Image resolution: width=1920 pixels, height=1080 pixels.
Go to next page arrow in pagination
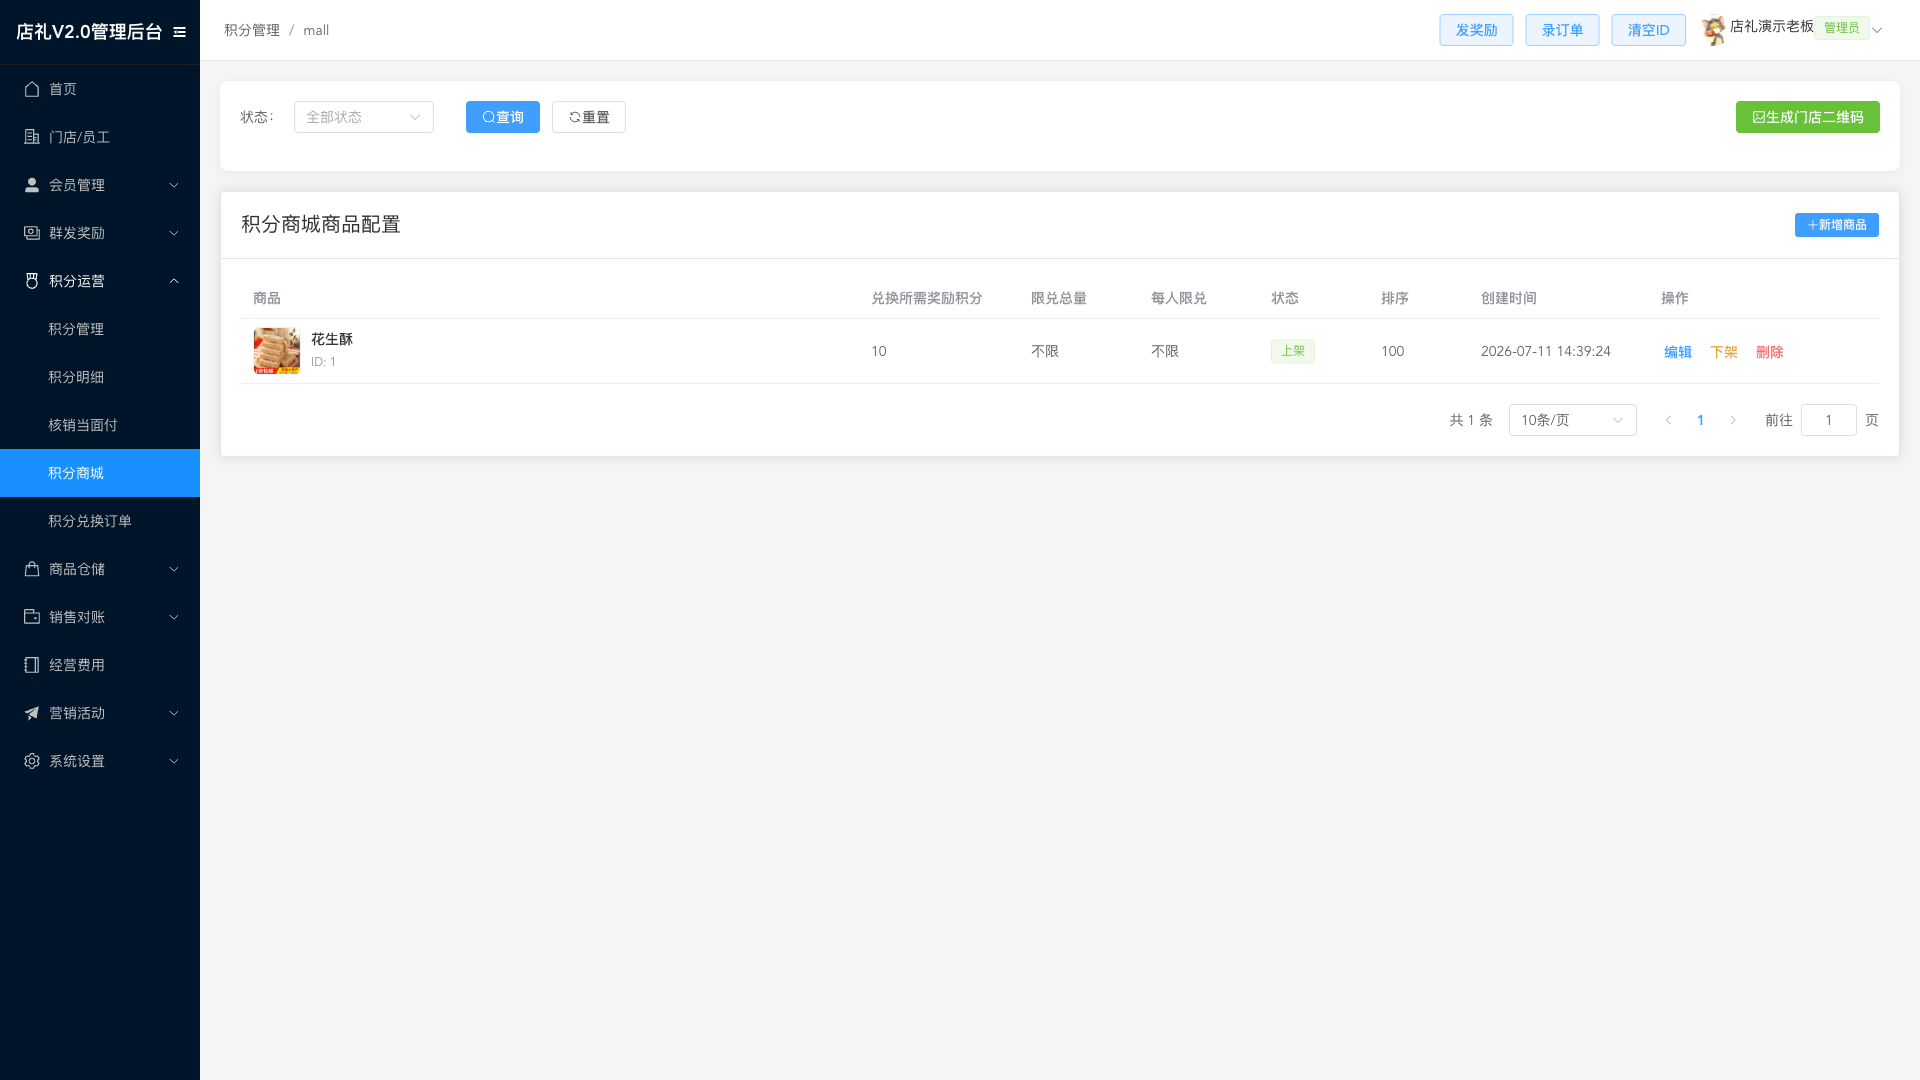1733,420
